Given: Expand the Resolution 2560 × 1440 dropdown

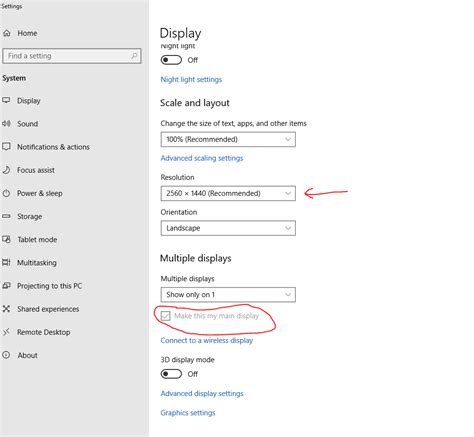Looking at the screenshot, I should tap(228, 193).
